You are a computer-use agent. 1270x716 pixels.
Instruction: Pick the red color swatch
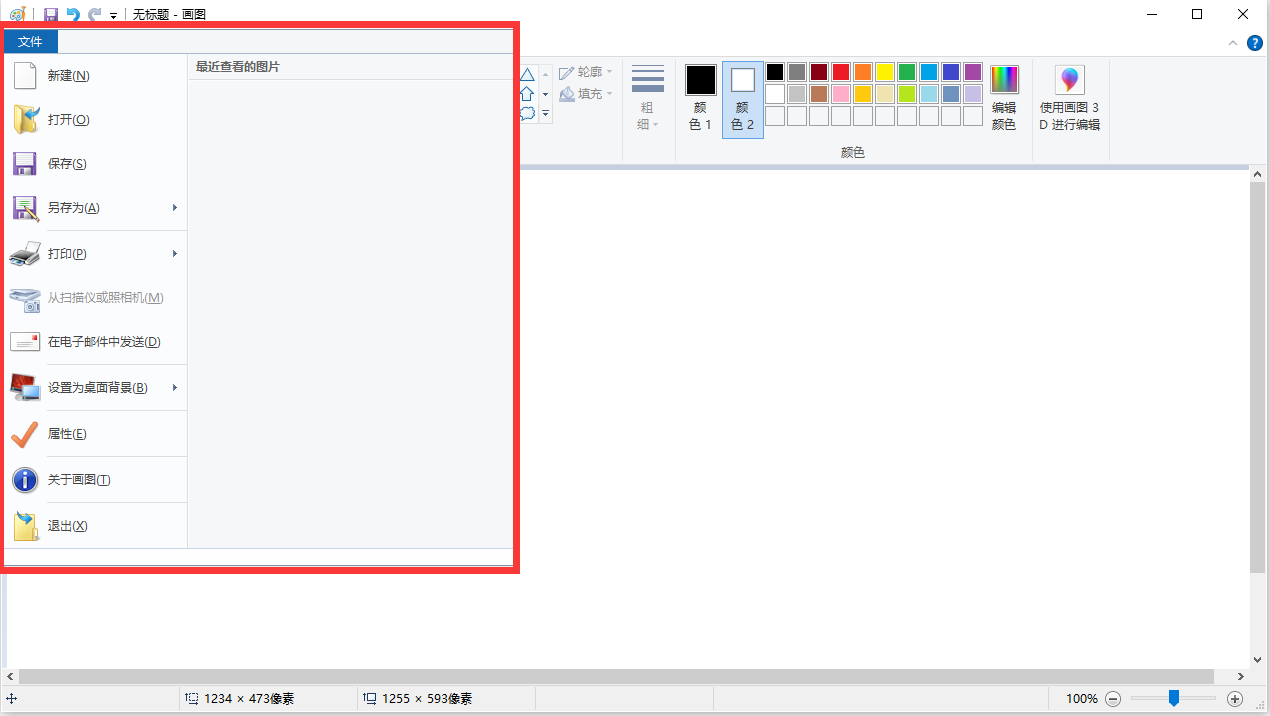[841, 72]
